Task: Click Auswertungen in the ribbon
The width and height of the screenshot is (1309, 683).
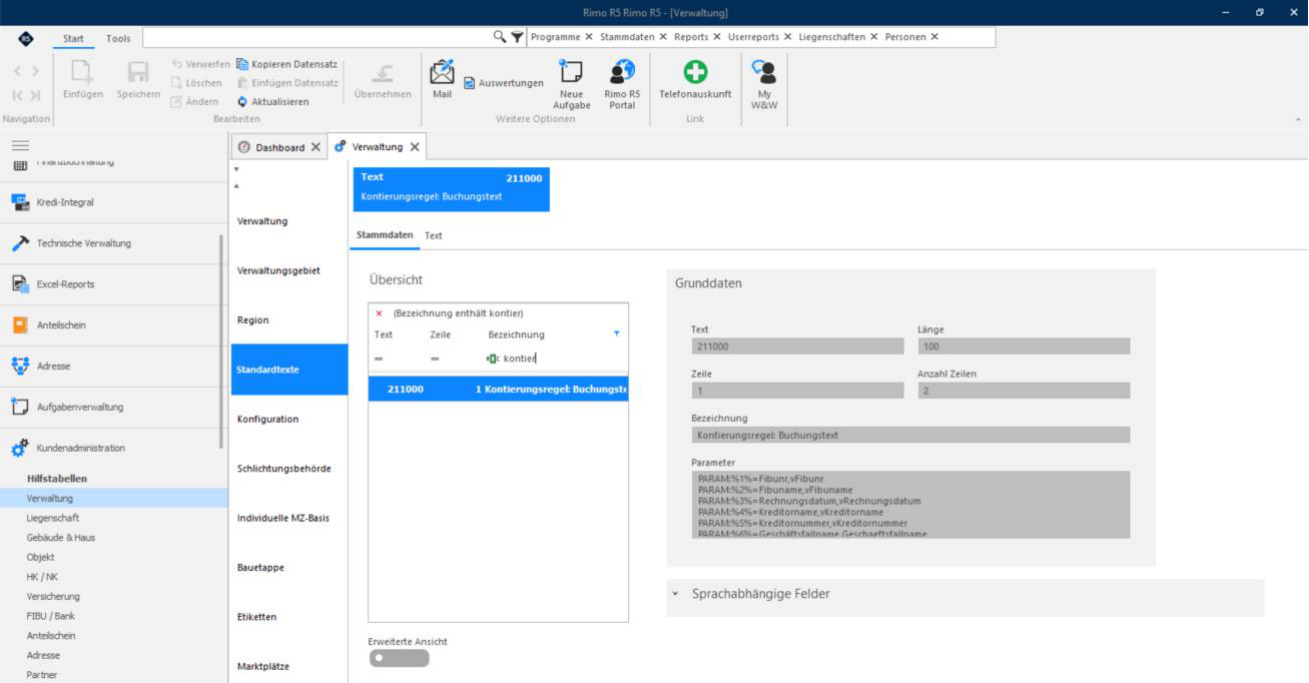Action: point(504,83)
